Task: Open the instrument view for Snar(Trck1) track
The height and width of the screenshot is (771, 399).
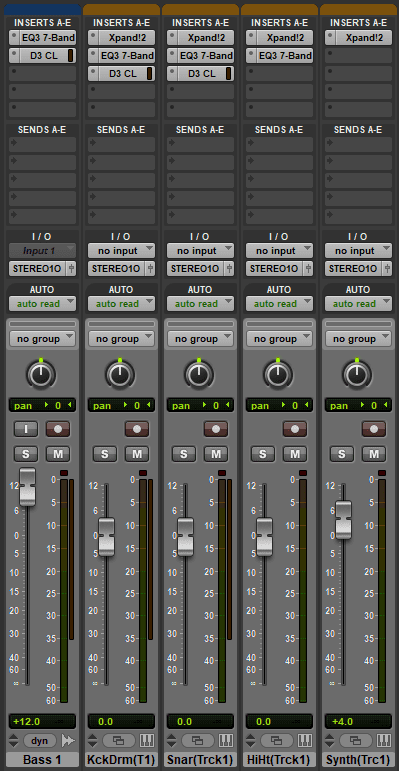Action: click(x=226, y=740)
